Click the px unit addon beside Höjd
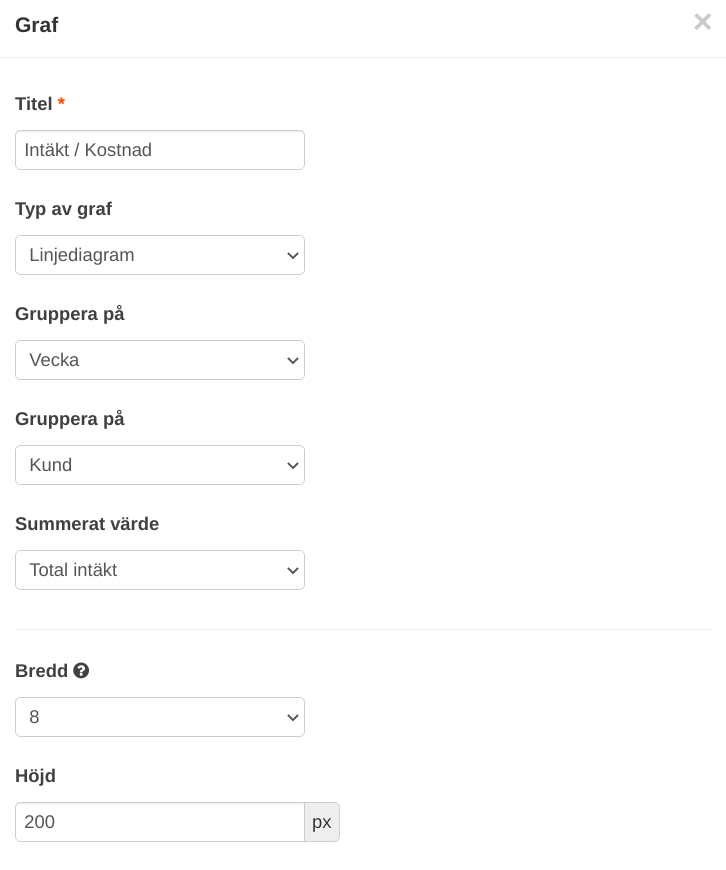The height and width of the screenshot is (870, 726). pos(322,822)
